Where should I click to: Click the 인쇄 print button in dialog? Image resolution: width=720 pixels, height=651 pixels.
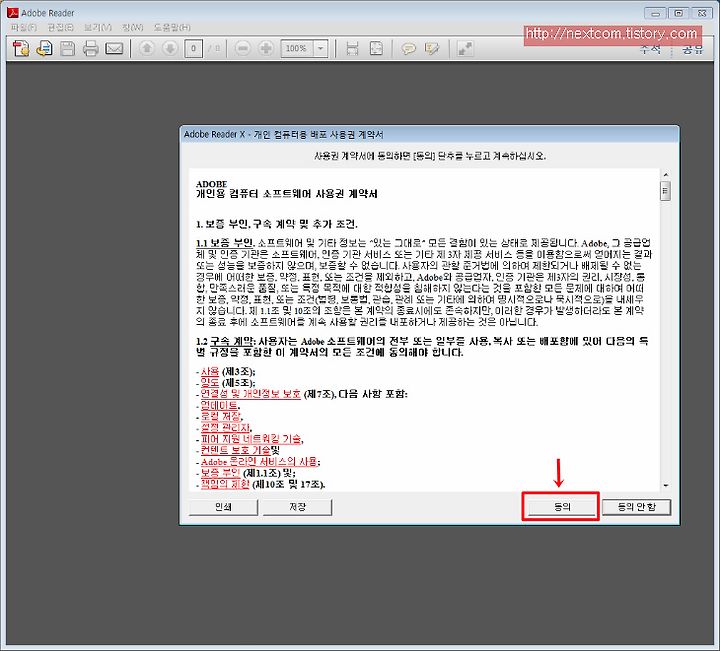point(223,507)
